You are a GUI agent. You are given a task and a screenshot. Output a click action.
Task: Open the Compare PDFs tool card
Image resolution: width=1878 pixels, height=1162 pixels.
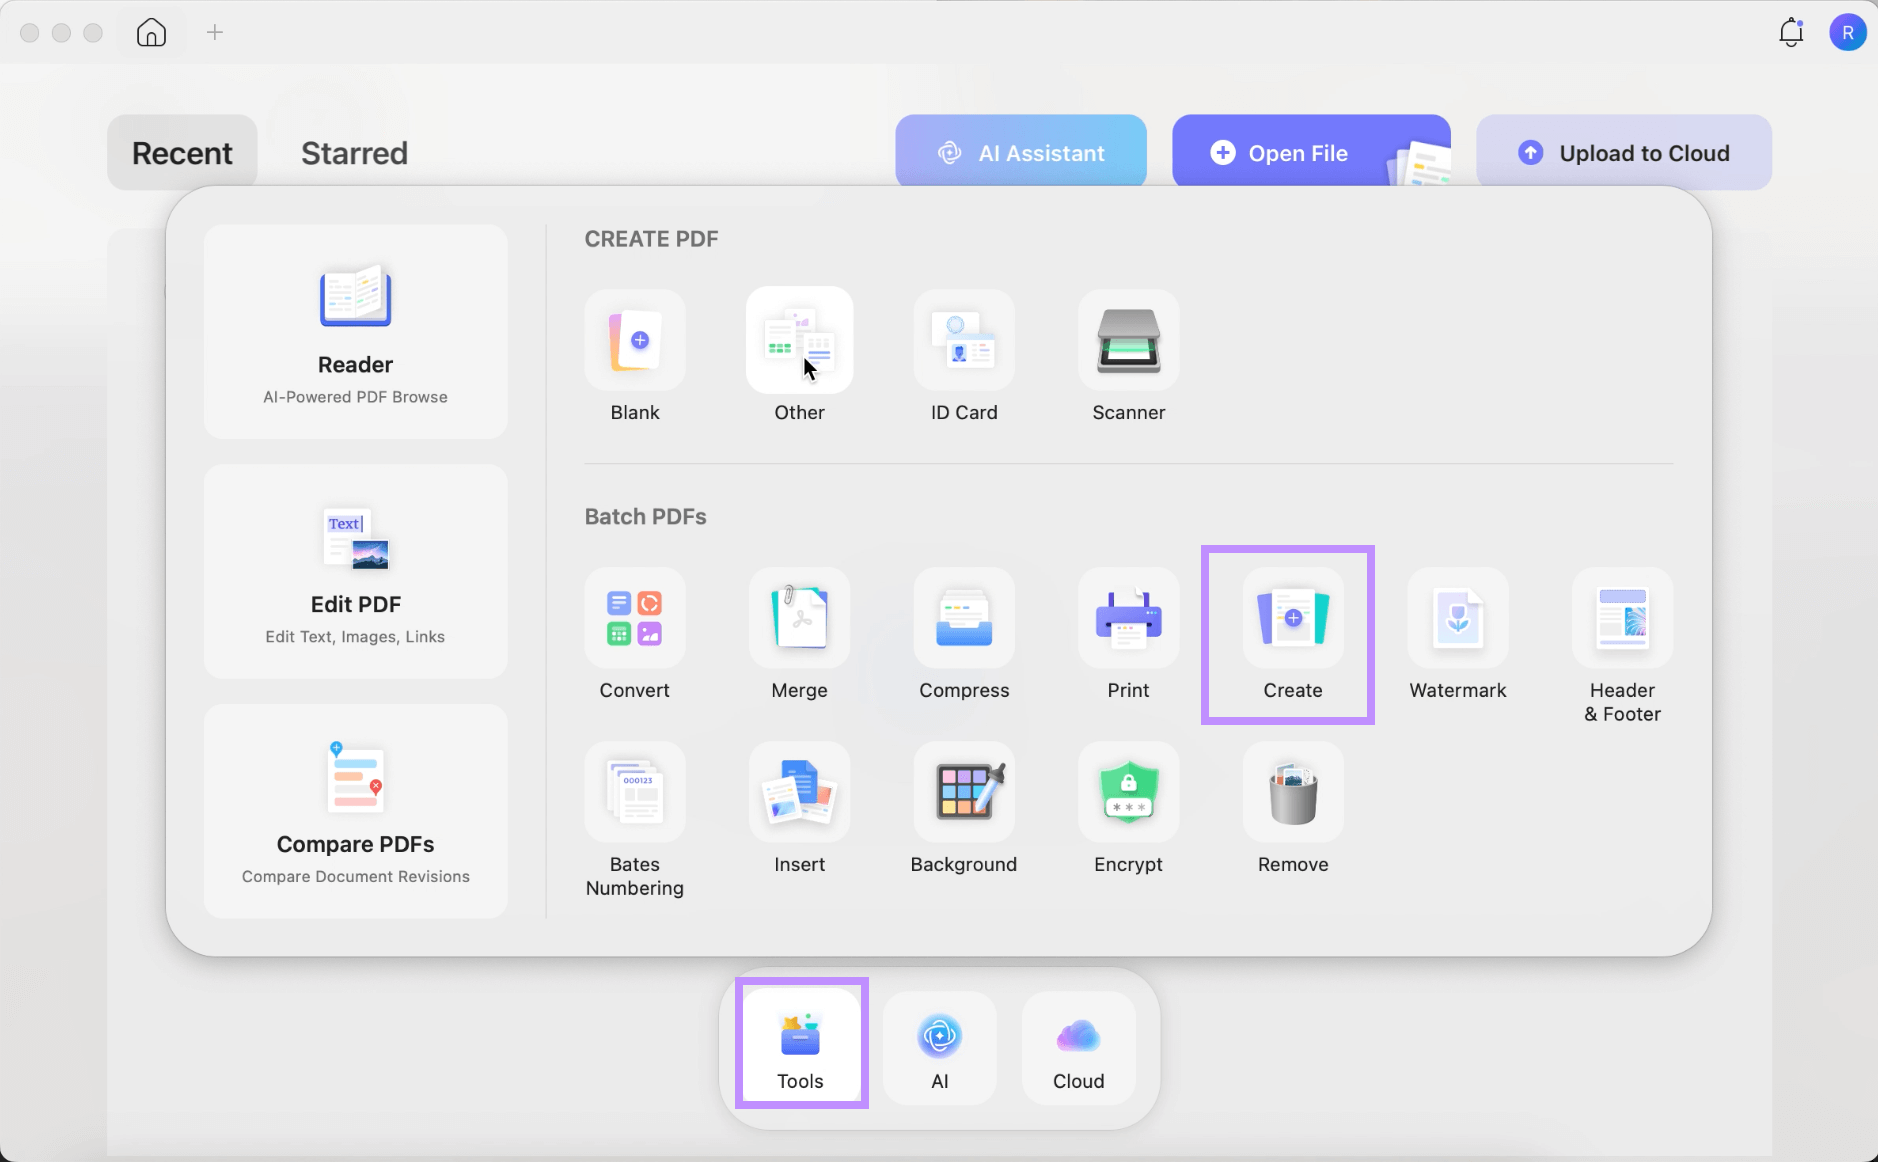[x=355, y=811]
